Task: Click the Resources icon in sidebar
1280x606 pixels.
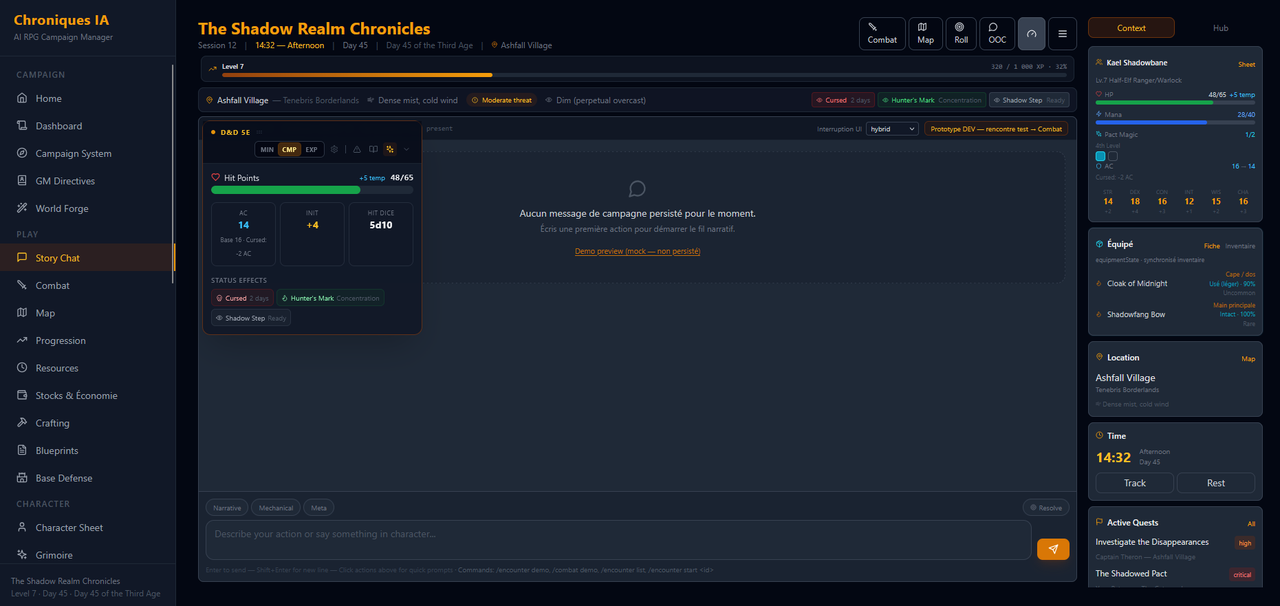Action: [x=23, y=368]
